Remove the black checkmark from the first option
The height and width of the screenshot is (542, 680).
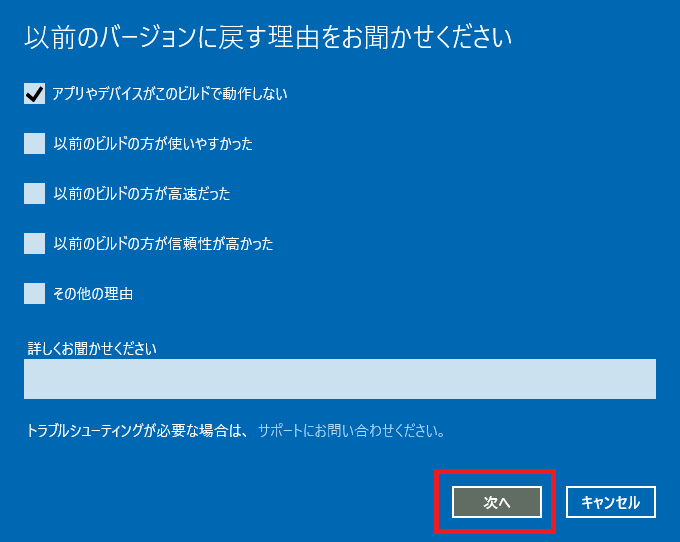(34, 94)
